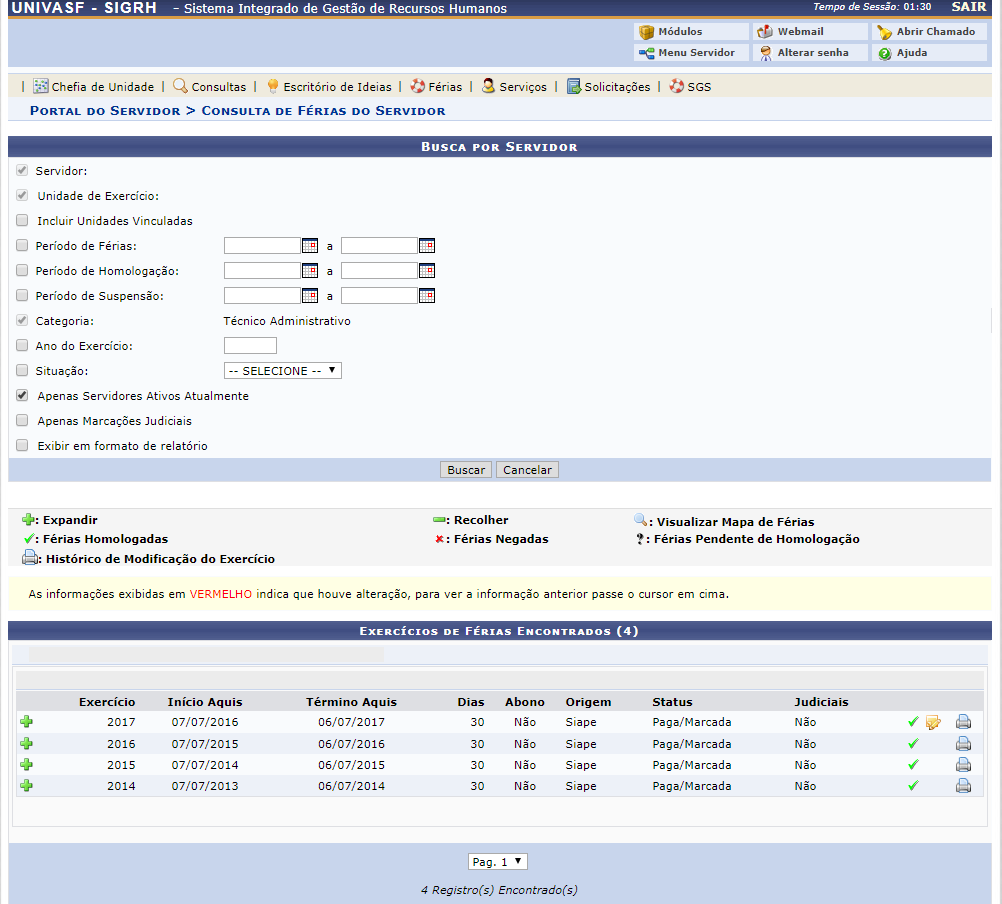Open the Consultas menu

tap(210, 87)
